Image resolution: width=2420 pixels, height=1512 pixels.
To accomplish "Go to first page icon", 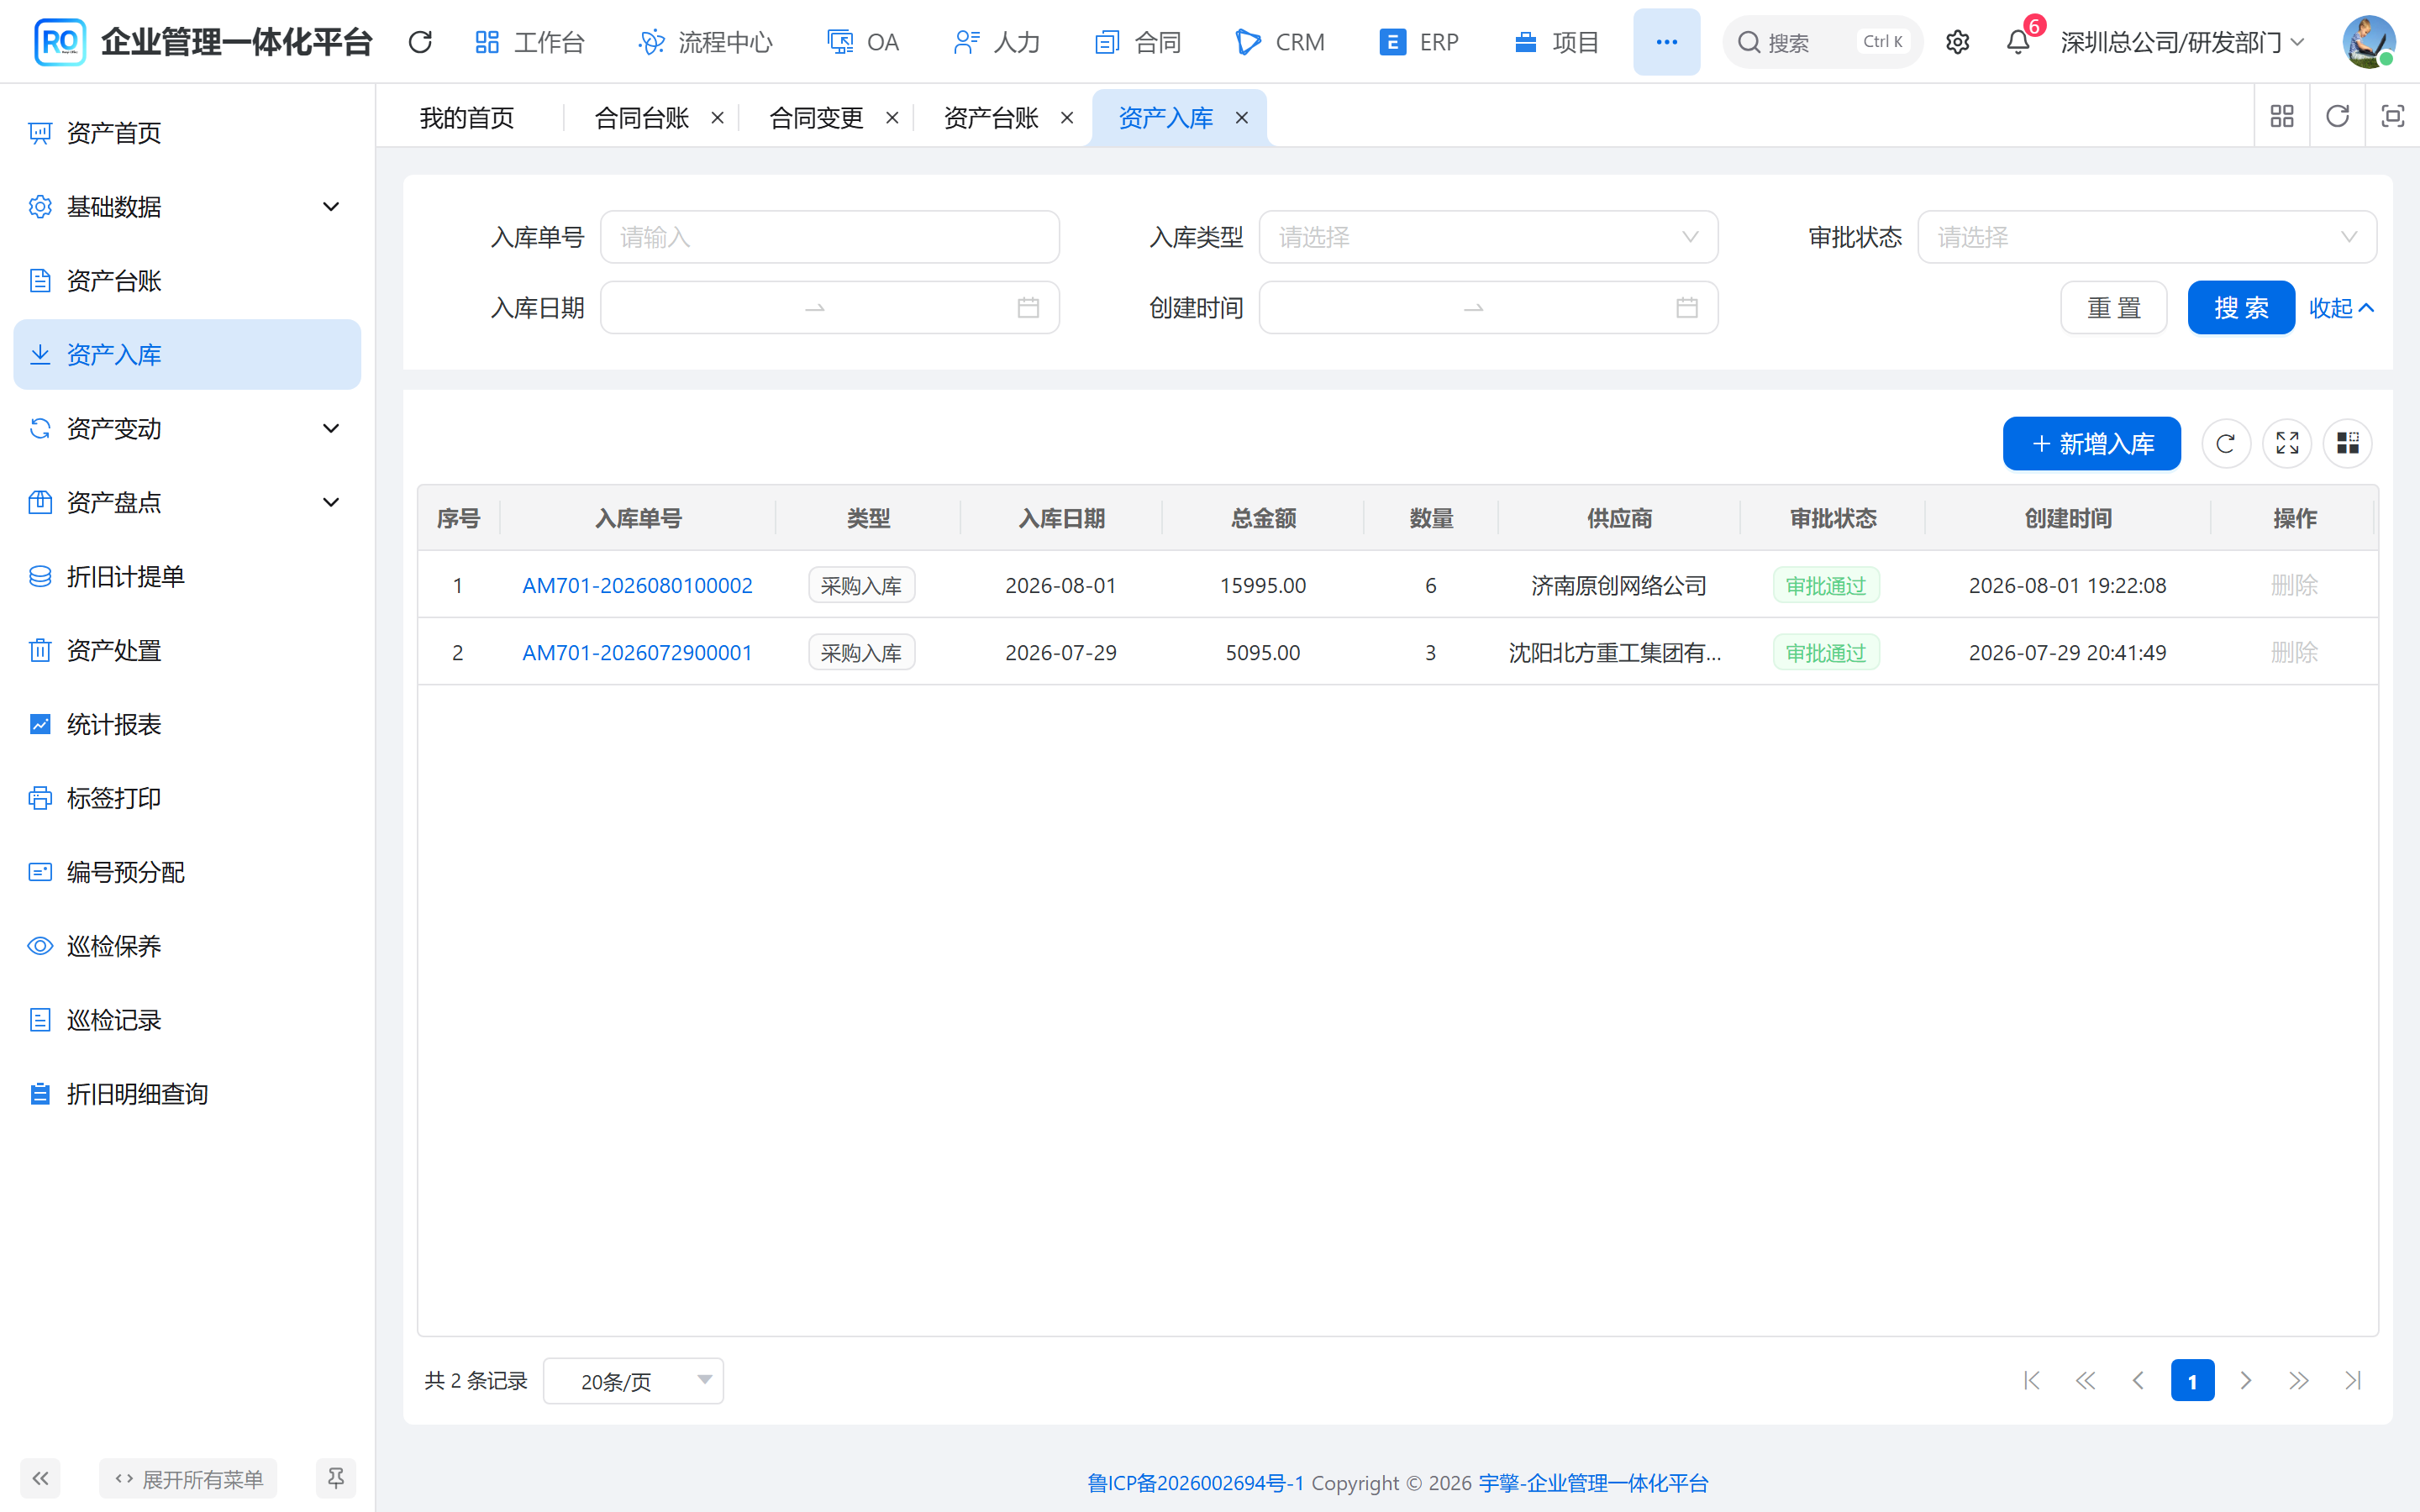I will 2032,1380.
